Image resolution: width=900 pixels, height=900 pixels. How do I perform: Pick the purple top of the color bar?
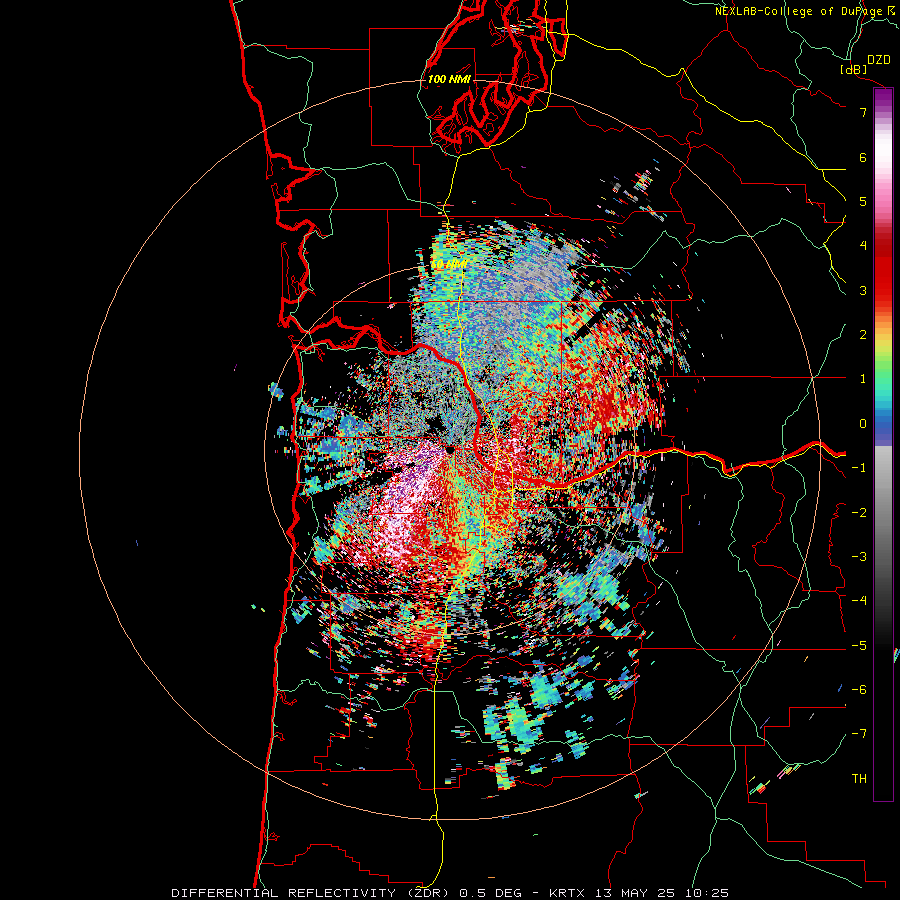(883, 99)
